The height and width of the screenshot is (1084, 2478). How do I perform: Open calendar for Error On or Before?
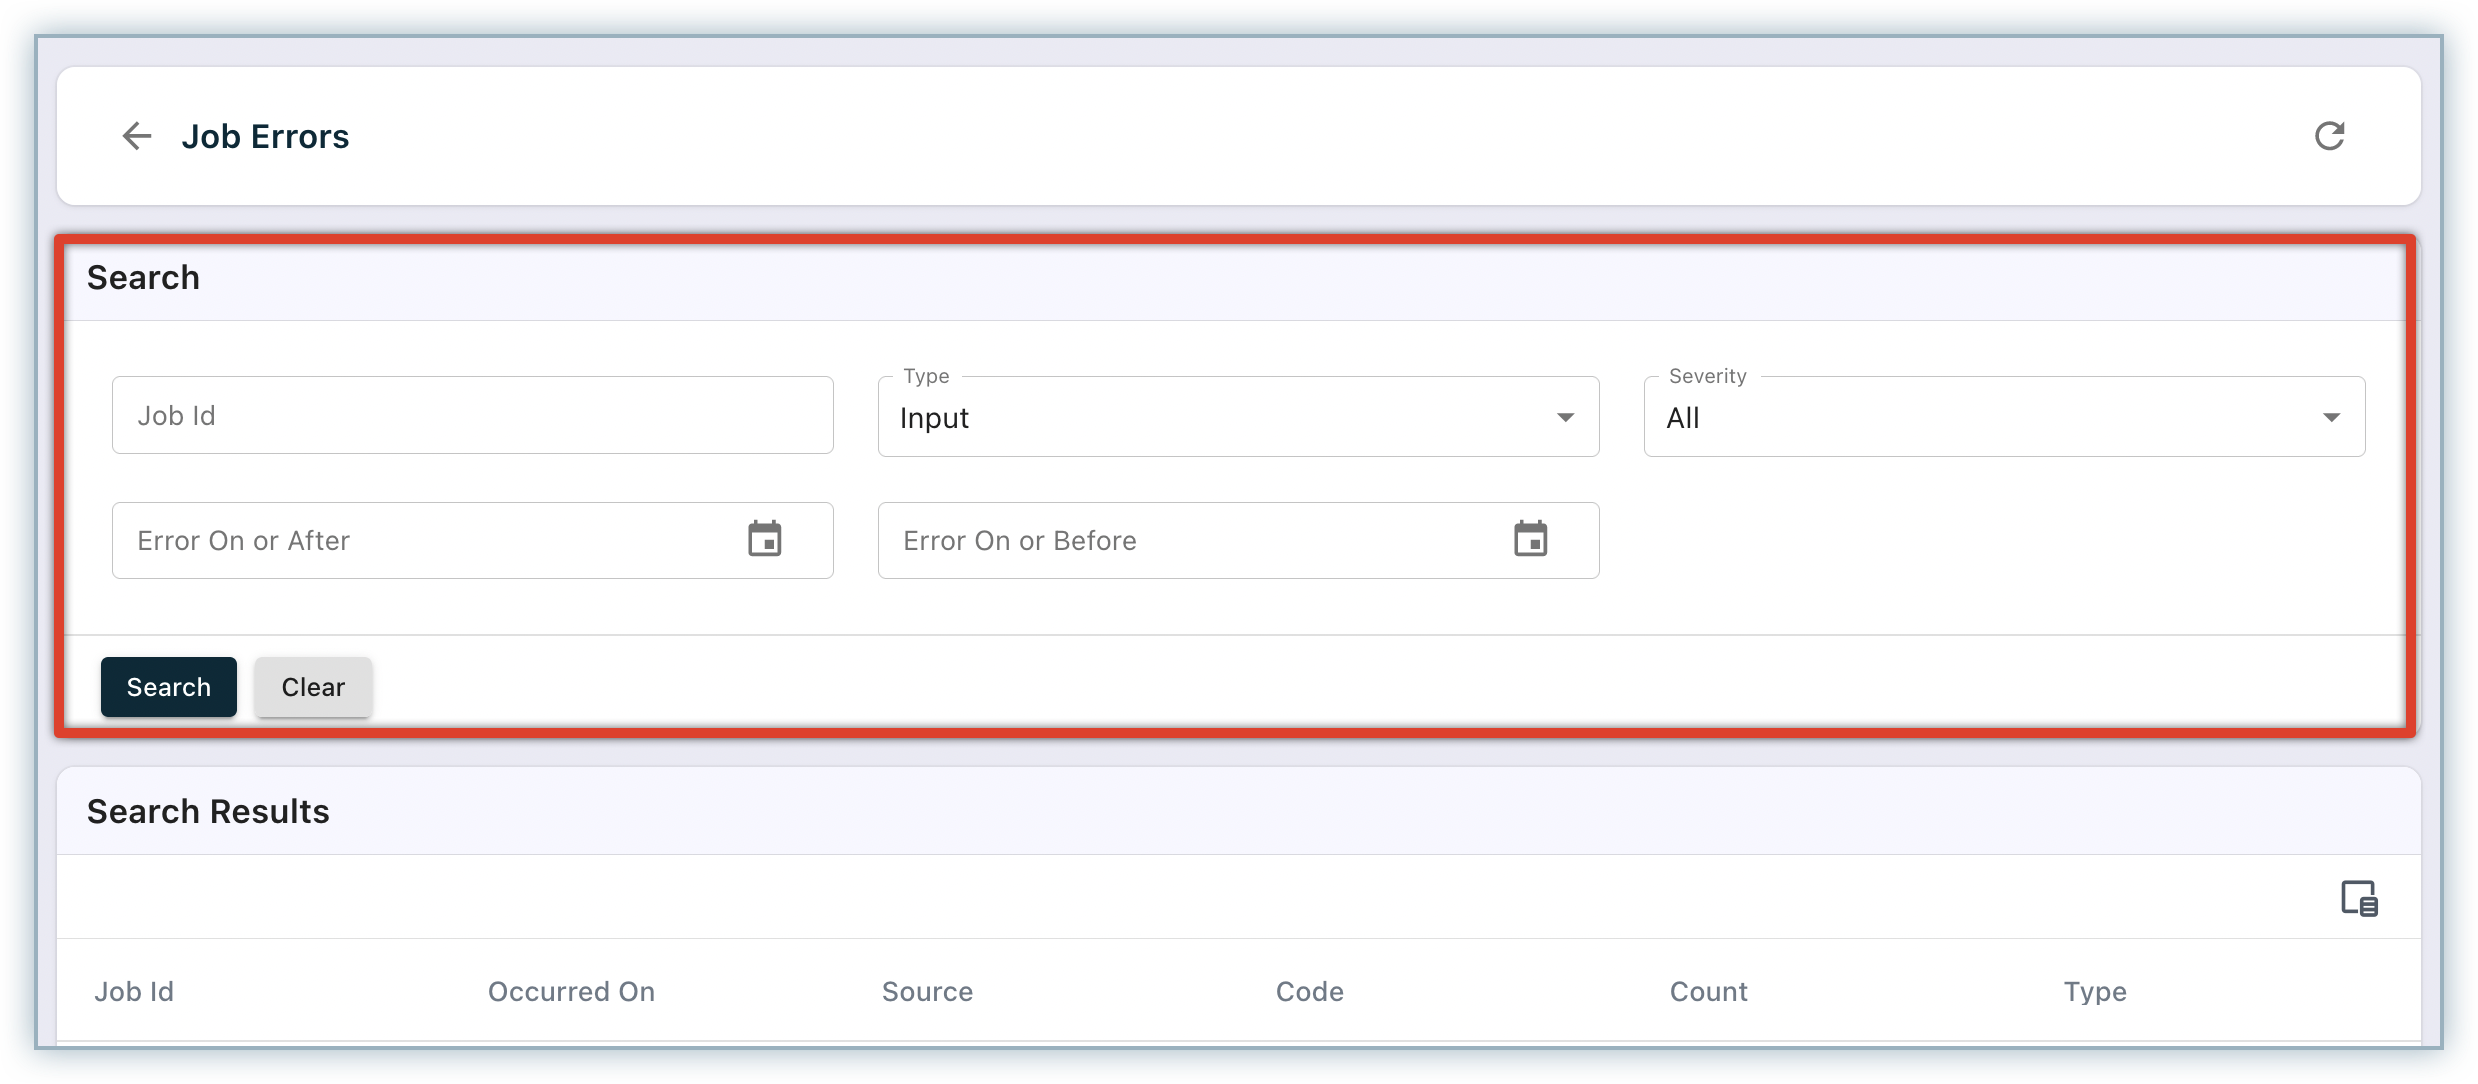(1530, 539)
